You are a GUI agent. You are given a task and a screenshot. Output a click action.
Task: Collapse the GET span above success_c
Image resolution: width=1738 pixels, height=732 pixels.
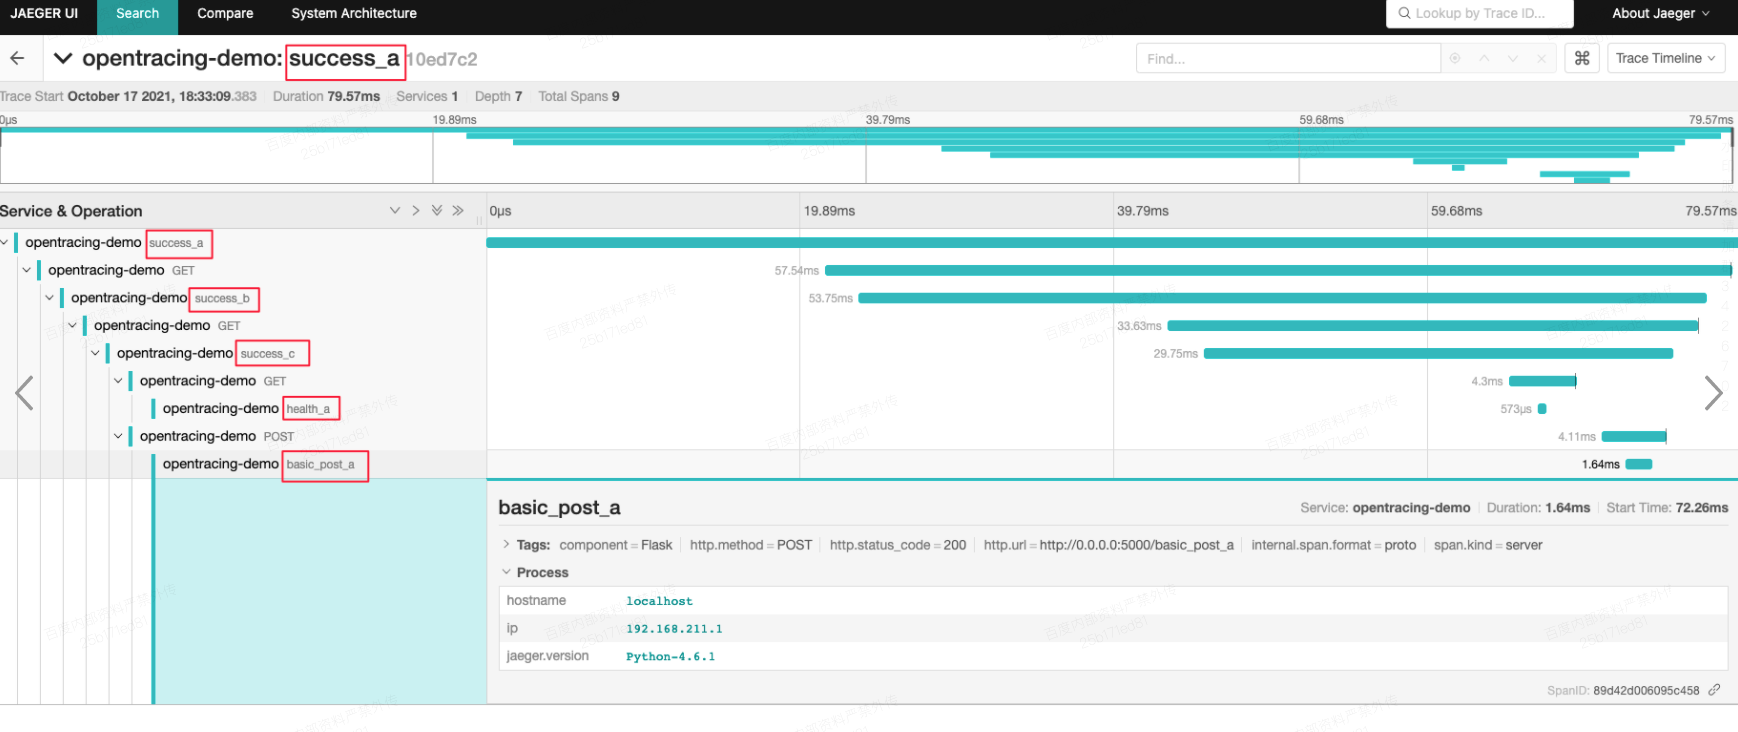coord(73,325)
